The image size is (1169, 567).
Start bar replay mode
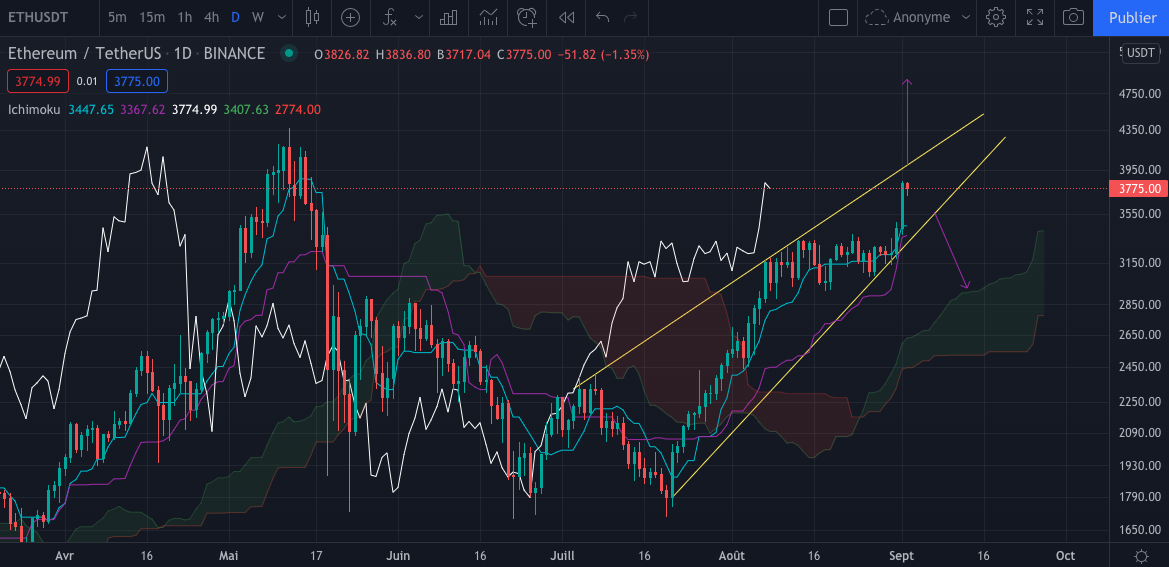(566, 17)
